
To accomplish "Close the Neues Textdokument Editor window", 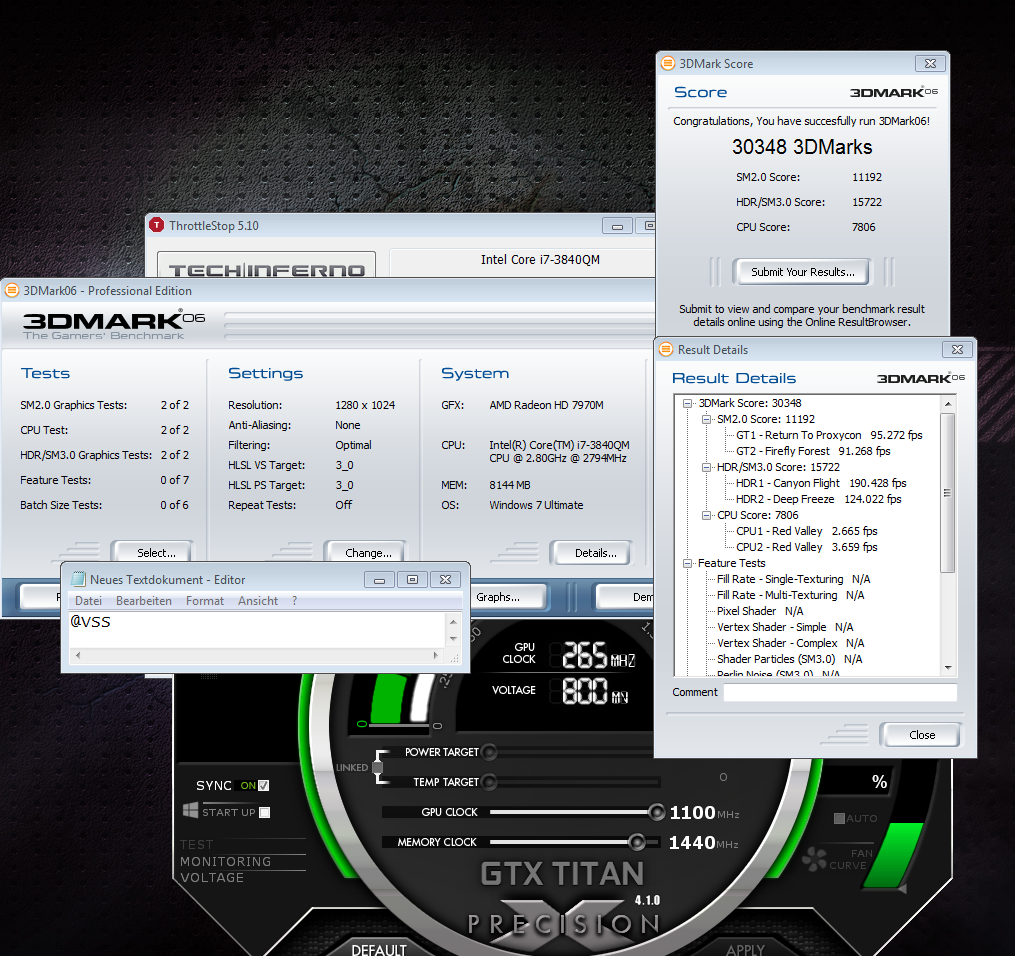I will (x=445, y=580).
